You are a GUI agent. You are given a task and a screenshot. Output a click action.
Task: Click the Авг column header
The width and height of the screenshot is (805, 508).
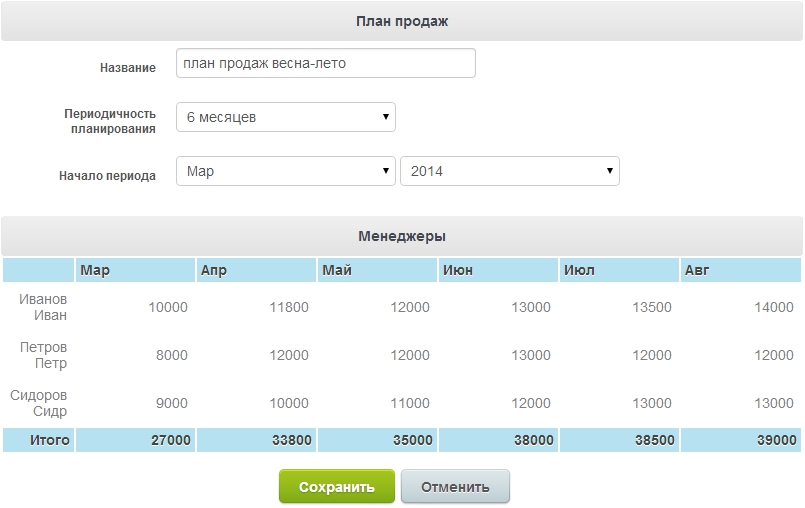(x=740, y=271)
